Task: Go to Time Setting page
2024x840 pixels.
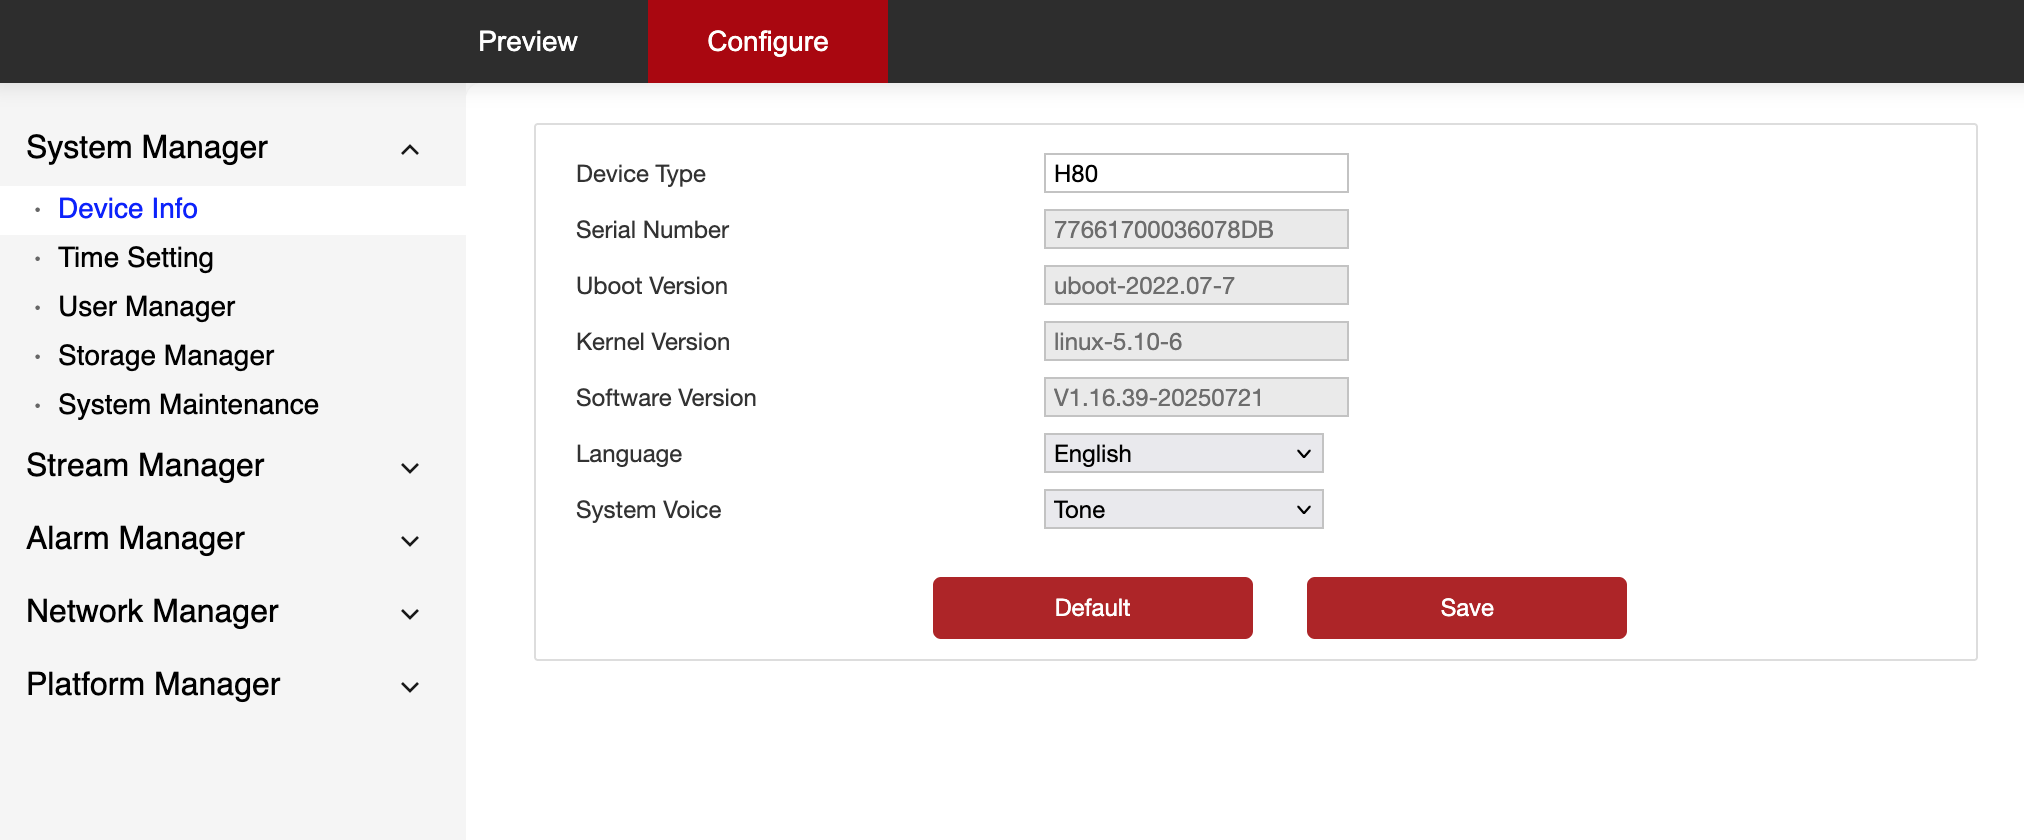Action: coord(136,258)
